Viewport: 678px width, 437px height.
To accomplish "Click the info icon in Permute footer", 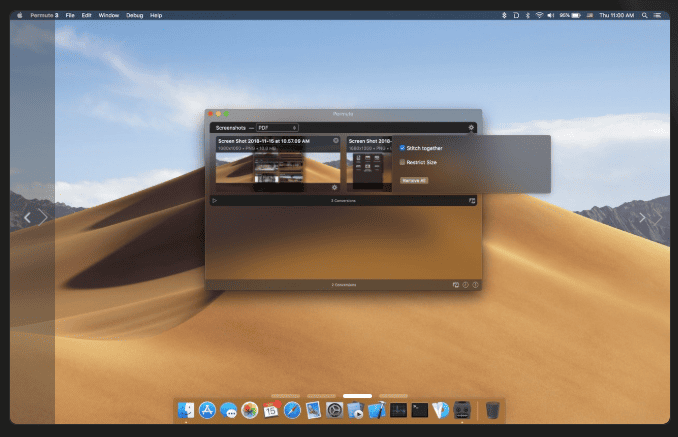I will [x=475, y=285].
